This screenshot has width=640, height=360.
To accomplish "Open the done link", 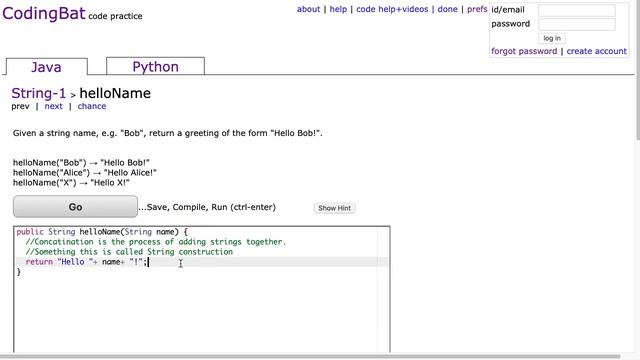I will click(x=447, y=9).
